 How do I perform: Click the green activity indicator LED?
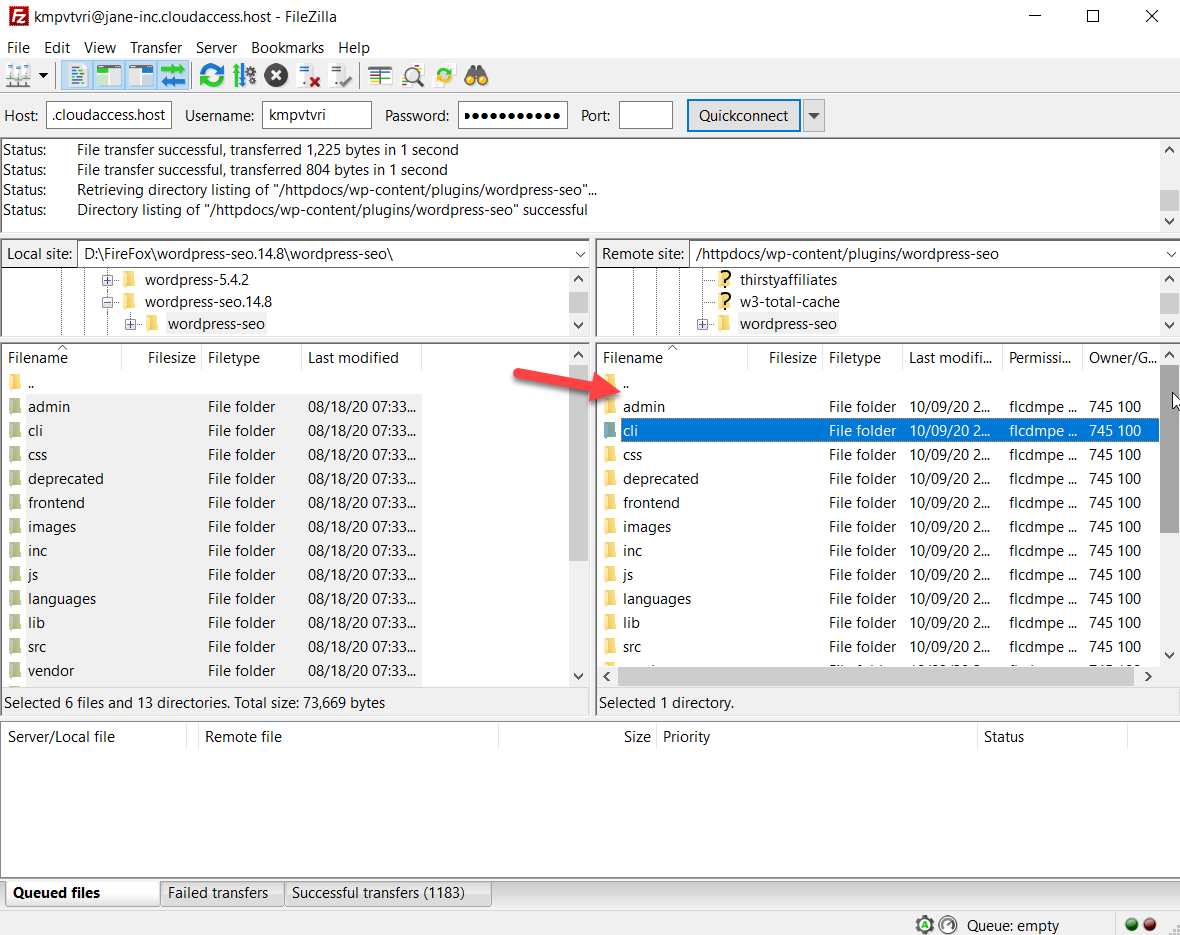[1131, 924]
